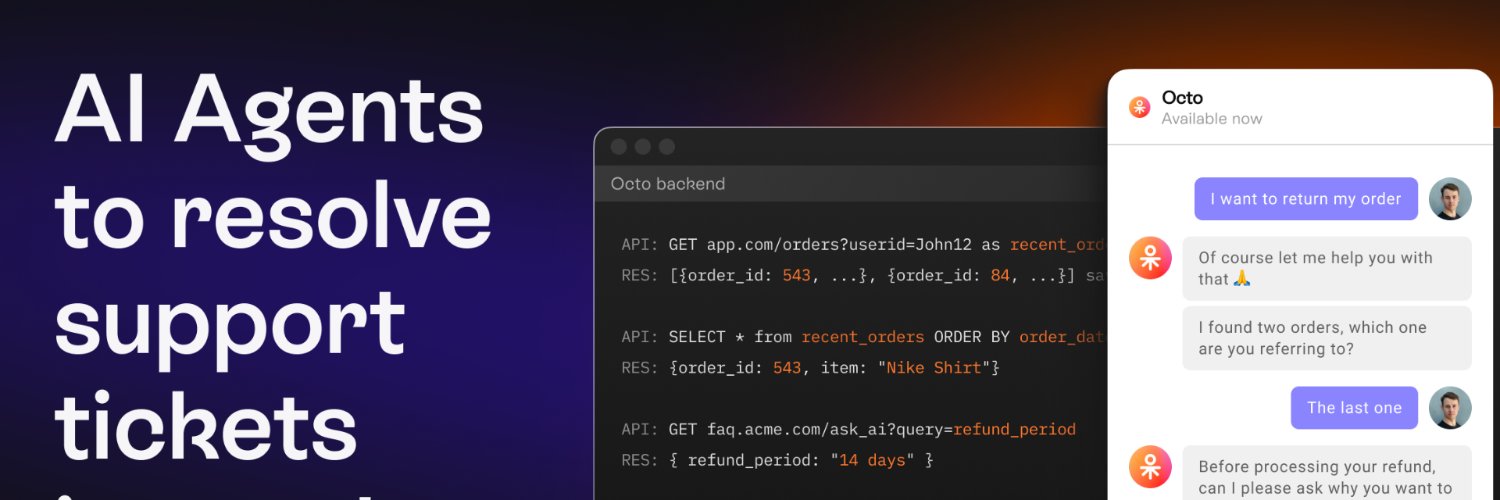Image resolution: width=1500 pixels, height=500 pixels.
Task: Open the "Before processing your refund" message
Action: click(x=1327, y=473)
